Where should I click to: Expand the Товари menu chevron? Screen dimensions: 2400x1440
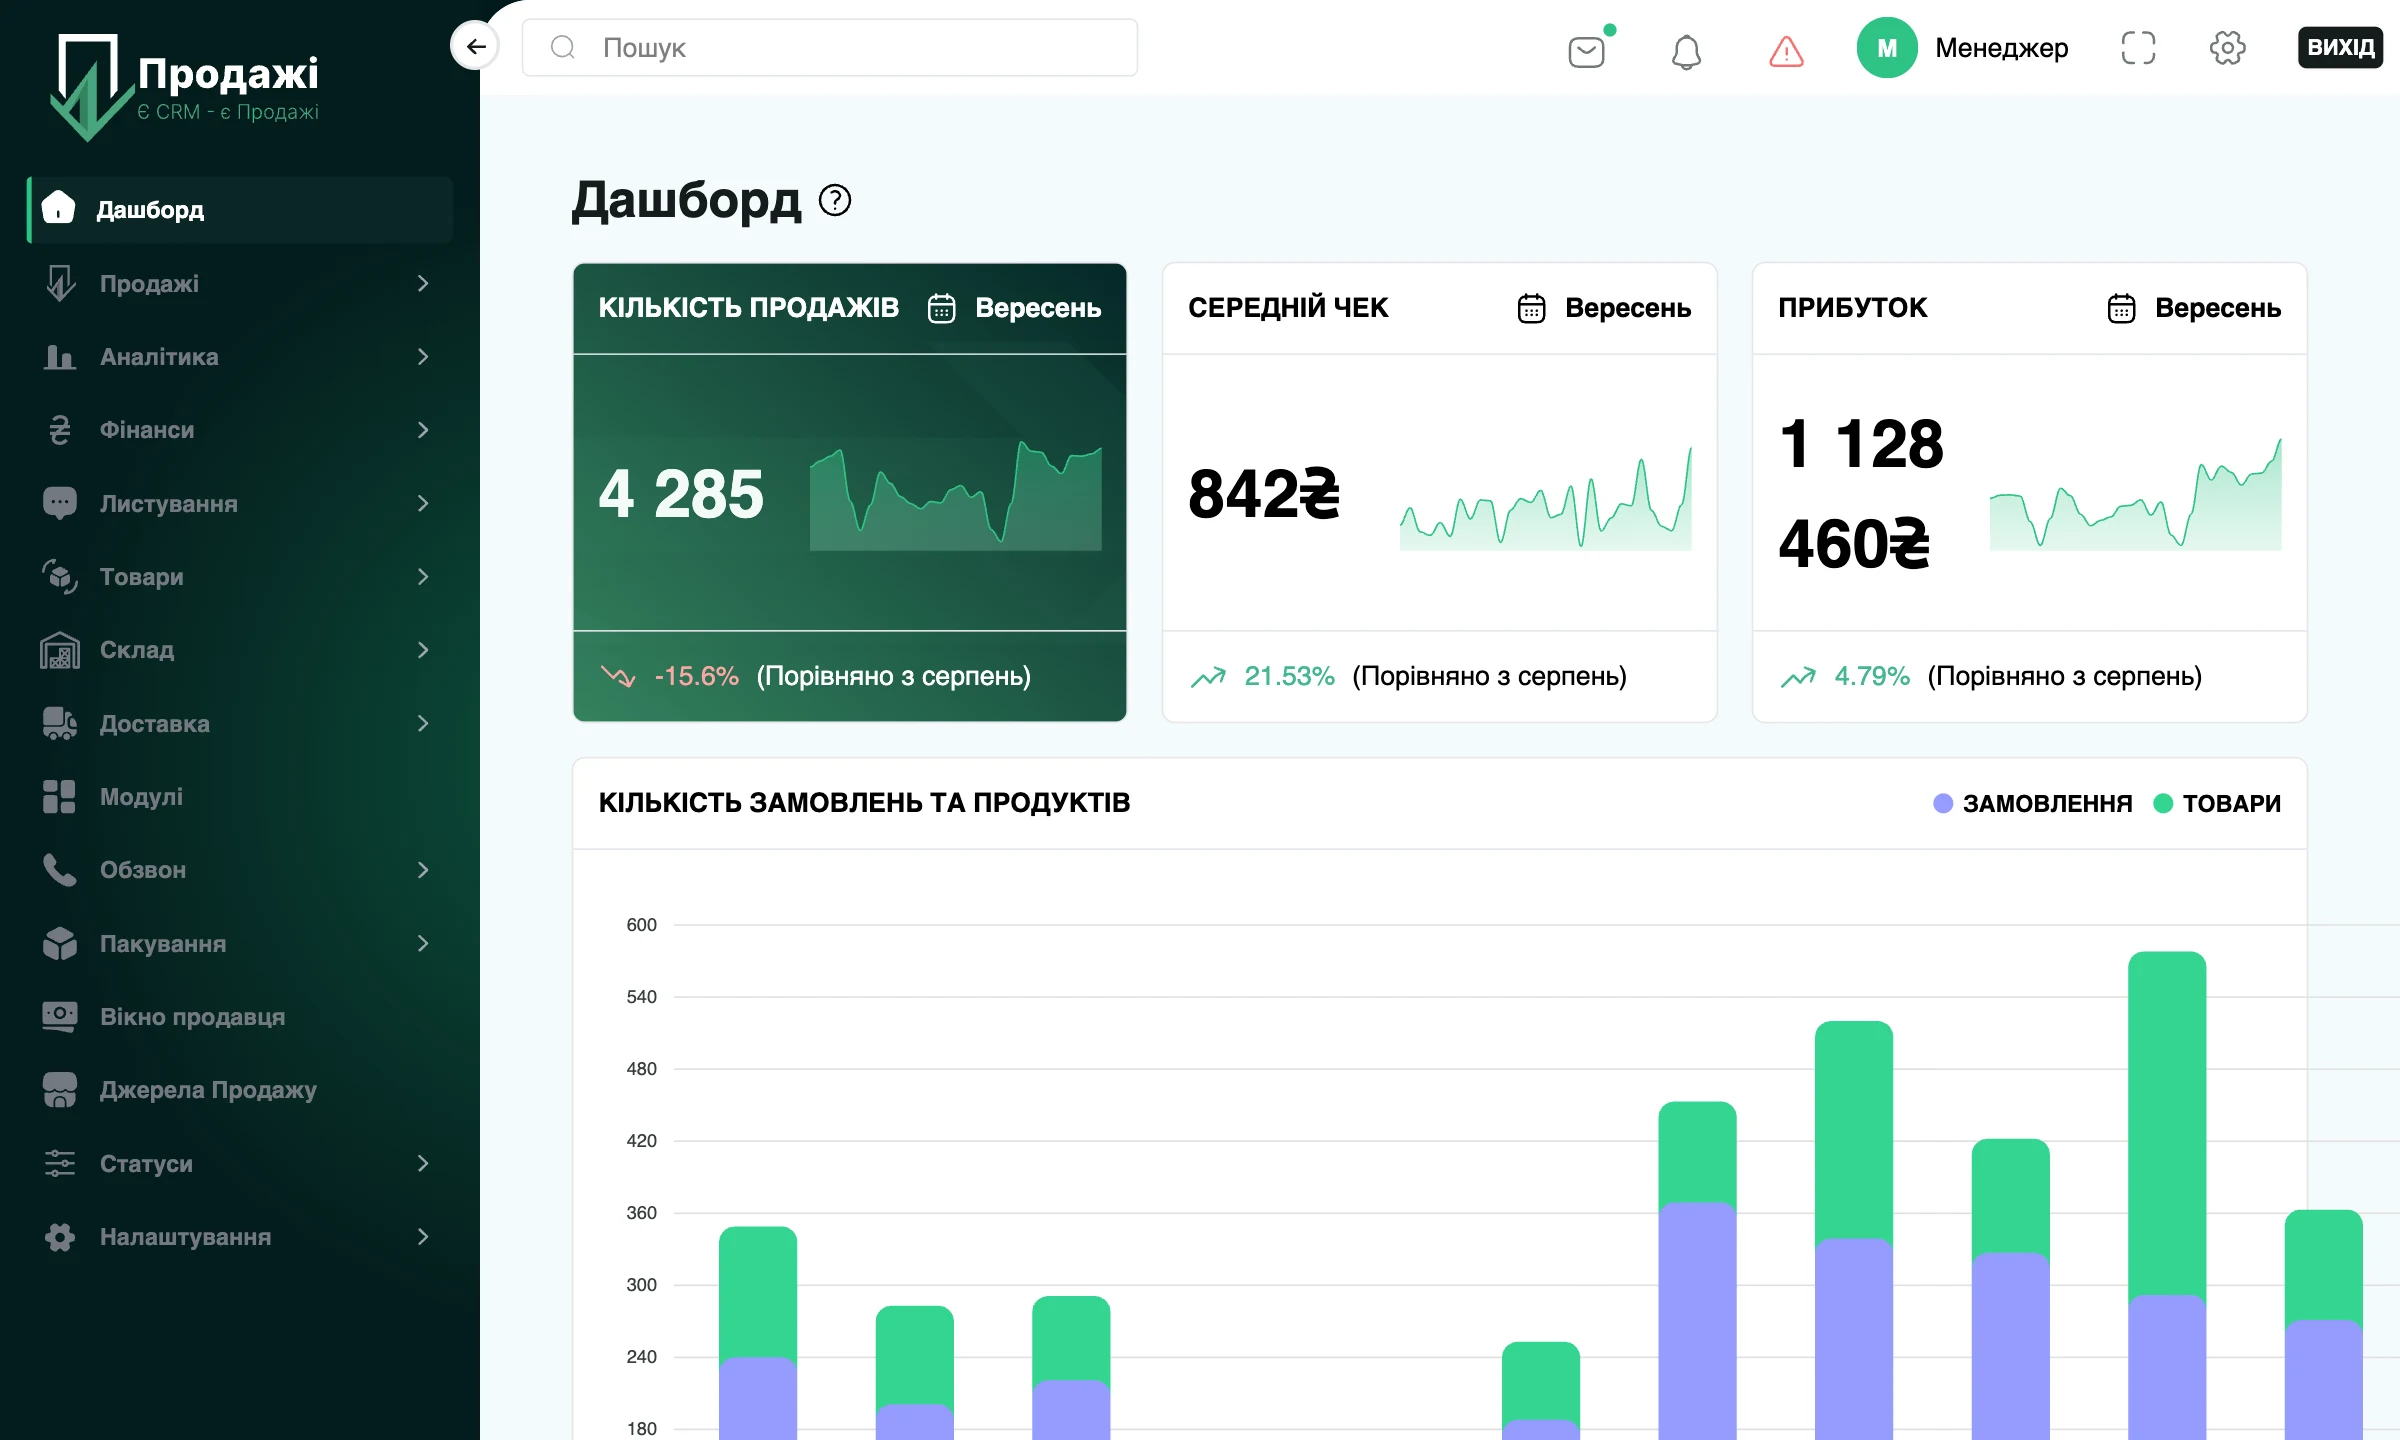[423, 576]
